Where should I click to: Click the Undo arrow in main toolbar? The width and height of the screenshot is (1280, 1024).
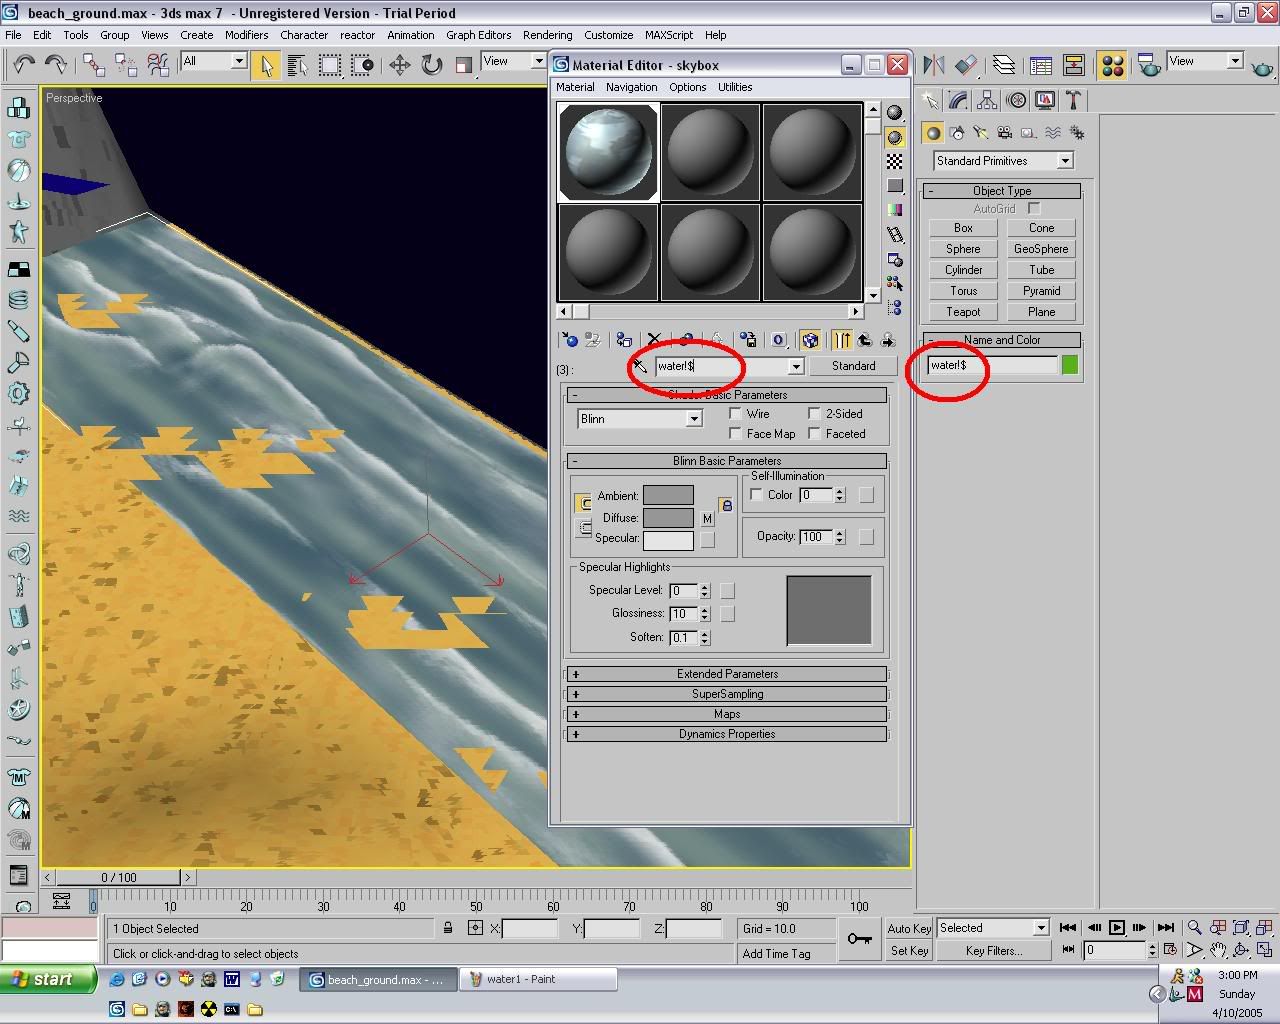pos(24,65)
